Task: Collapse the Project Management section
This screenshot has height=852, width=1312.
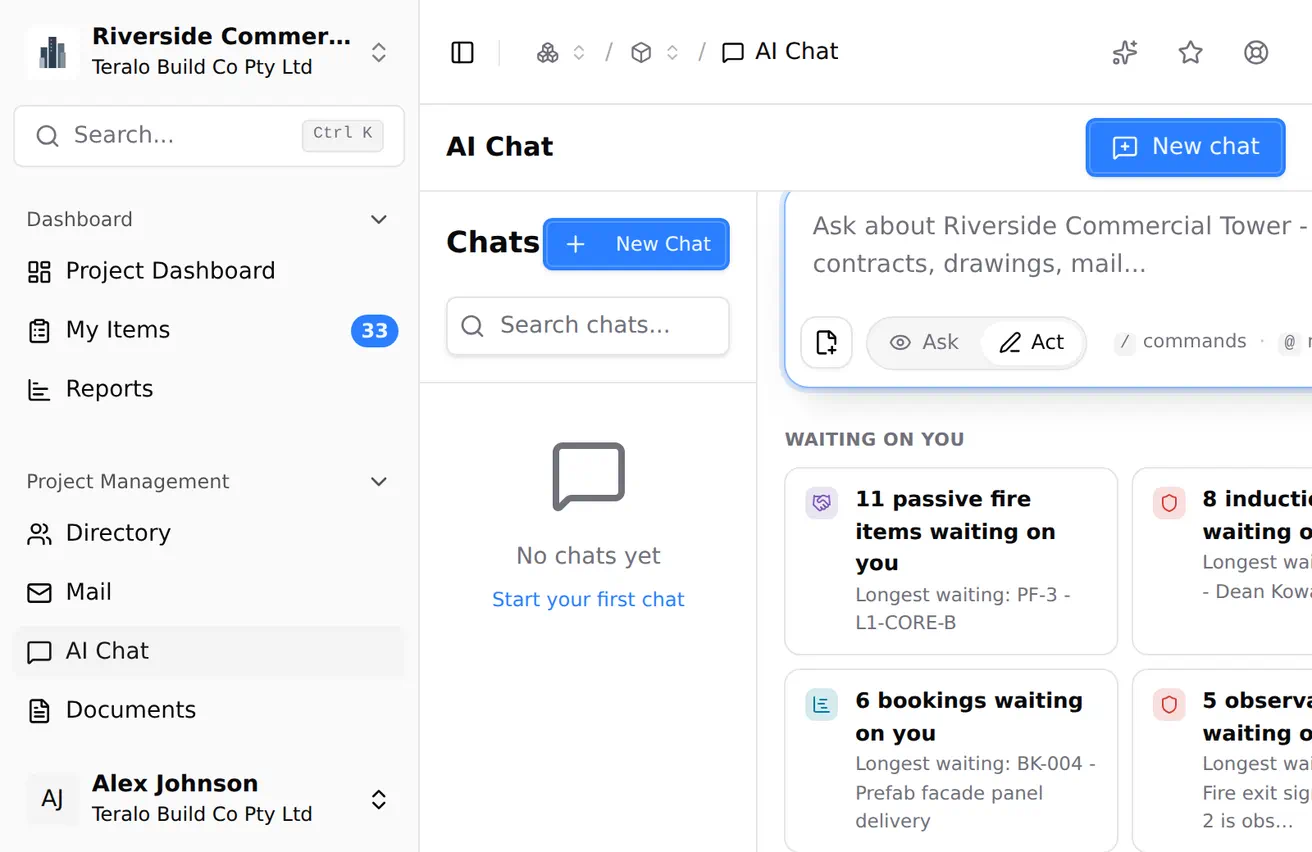Action: tap(379, 482)
